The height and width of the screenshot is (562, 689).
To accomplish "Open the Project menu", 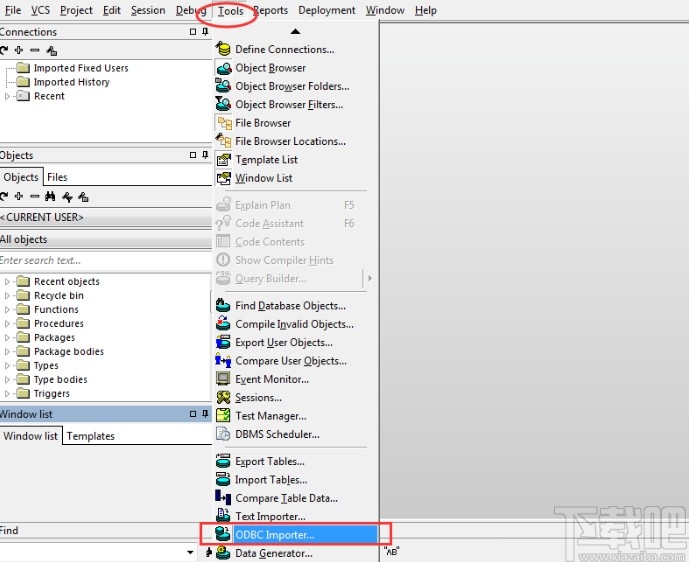I will [x=76, y=10].
